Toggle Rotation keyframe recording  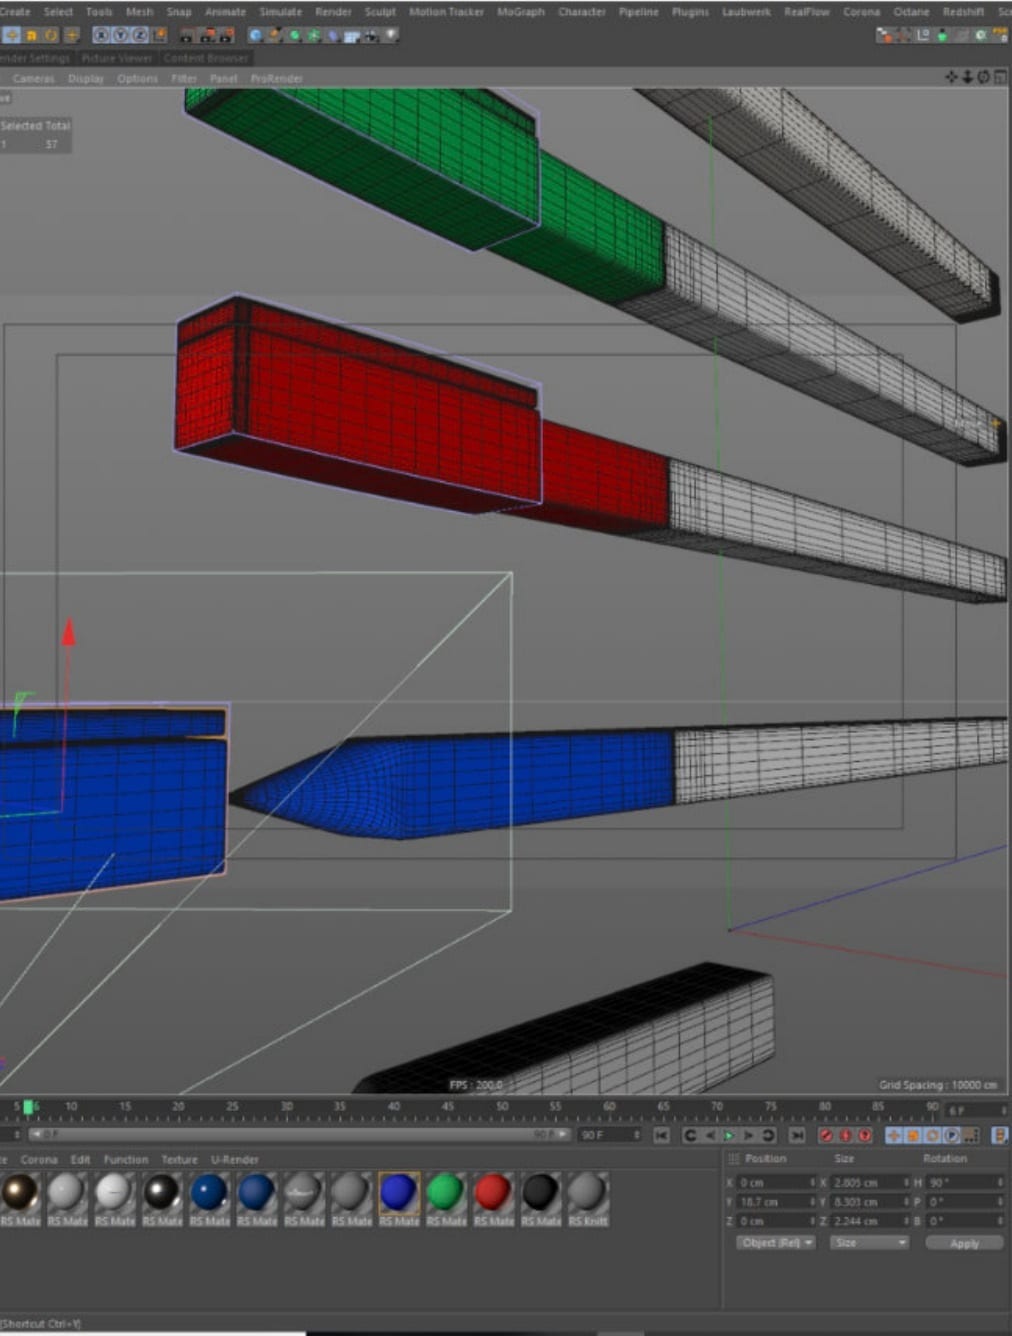pyautogui.click(x=932, y=1135)
